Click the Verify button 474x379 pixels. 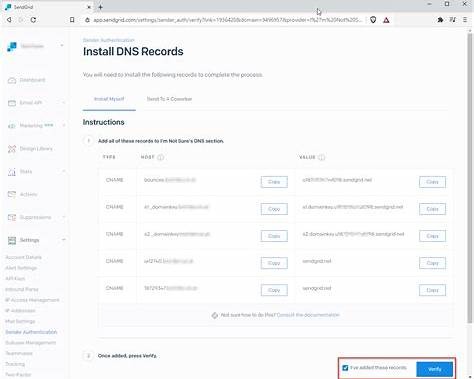pyautogui.click(x=434, y=369)
